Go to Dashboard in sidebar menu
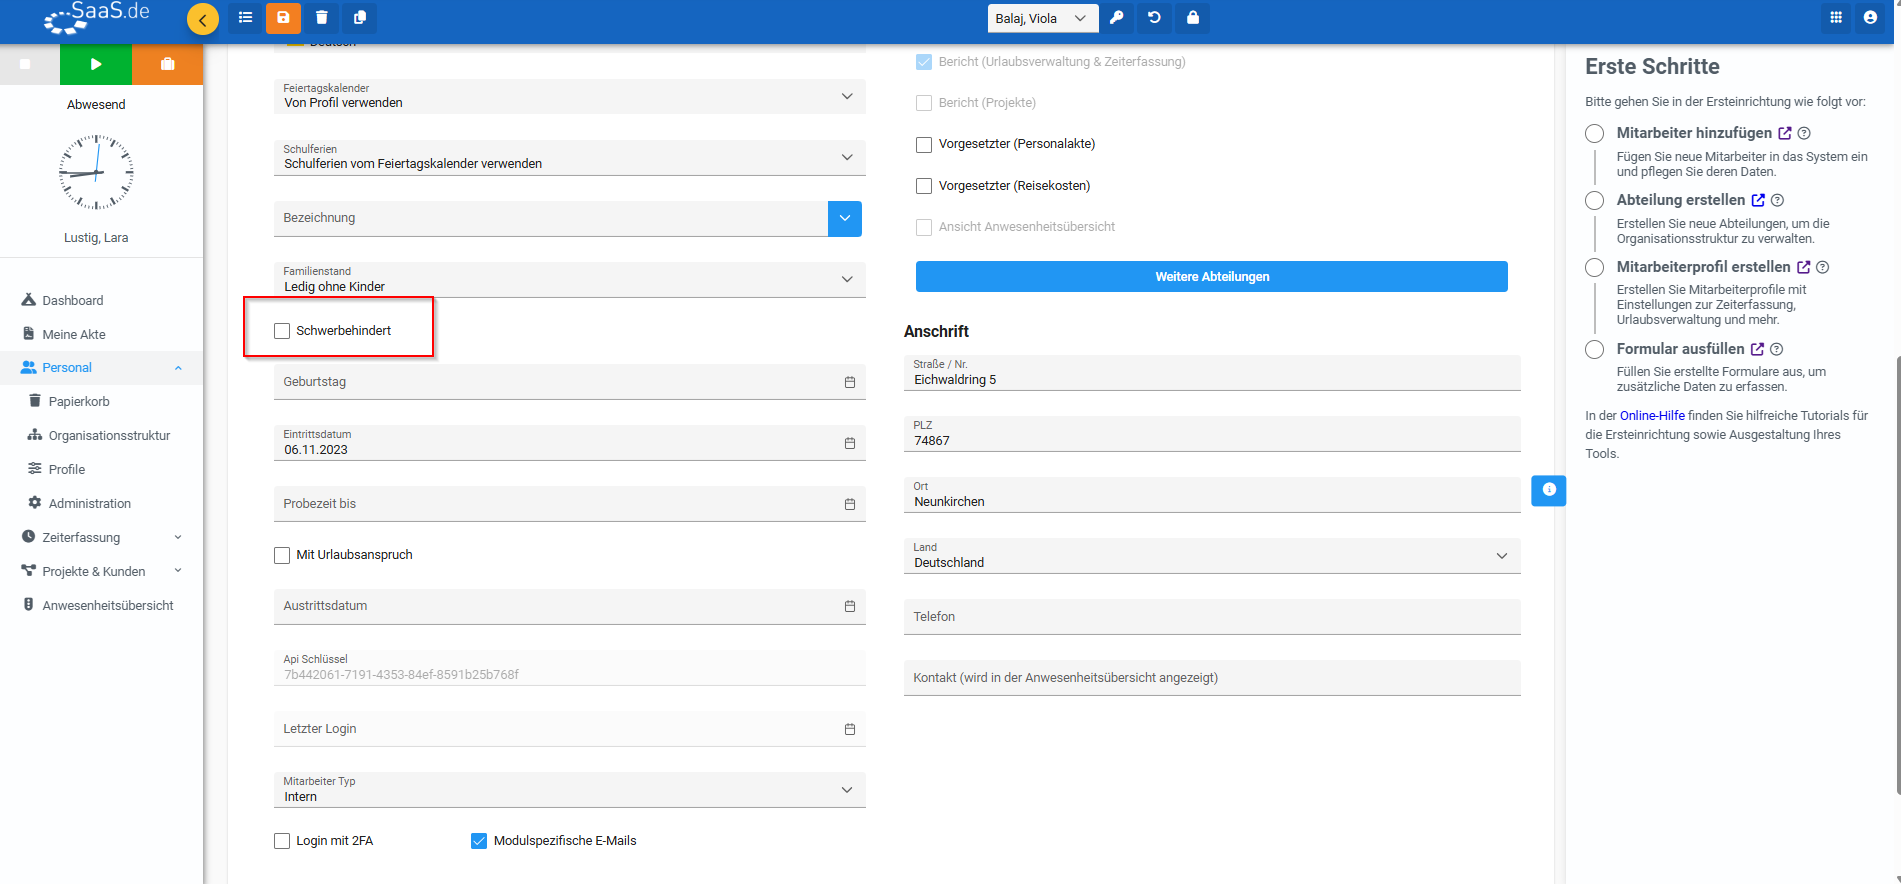 pos(72,300)
